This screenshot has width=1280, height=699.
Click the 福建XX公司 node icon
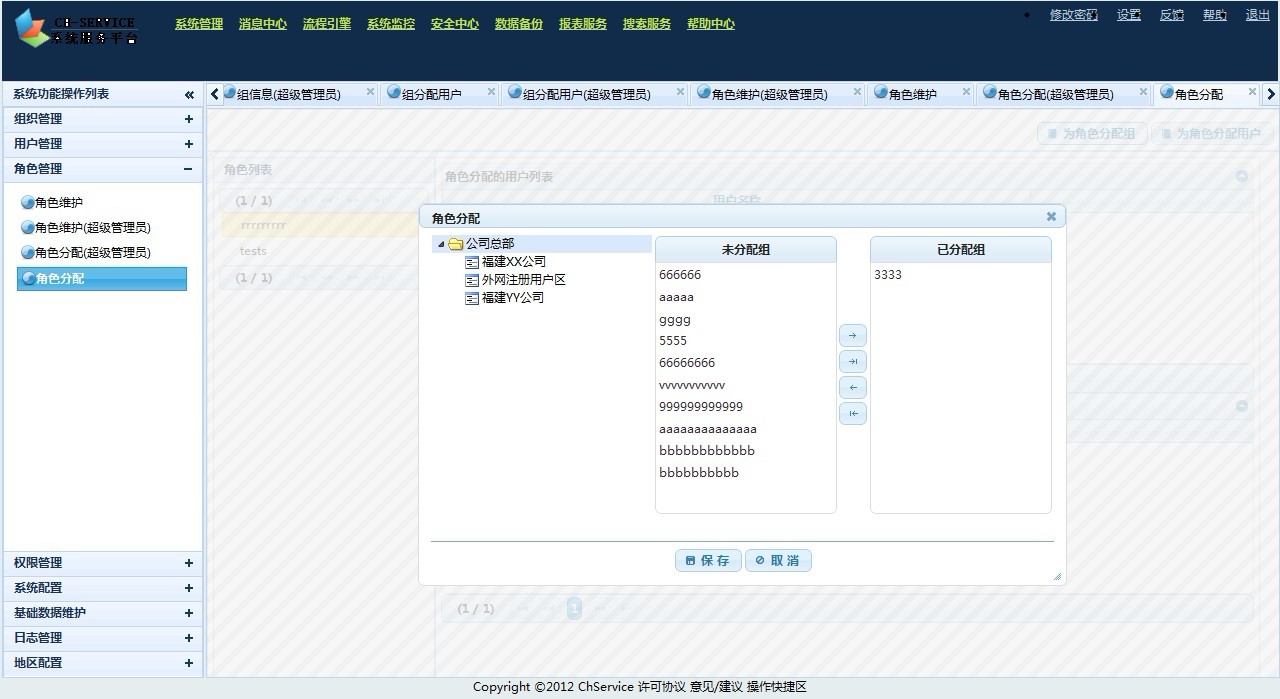point(472,262)
